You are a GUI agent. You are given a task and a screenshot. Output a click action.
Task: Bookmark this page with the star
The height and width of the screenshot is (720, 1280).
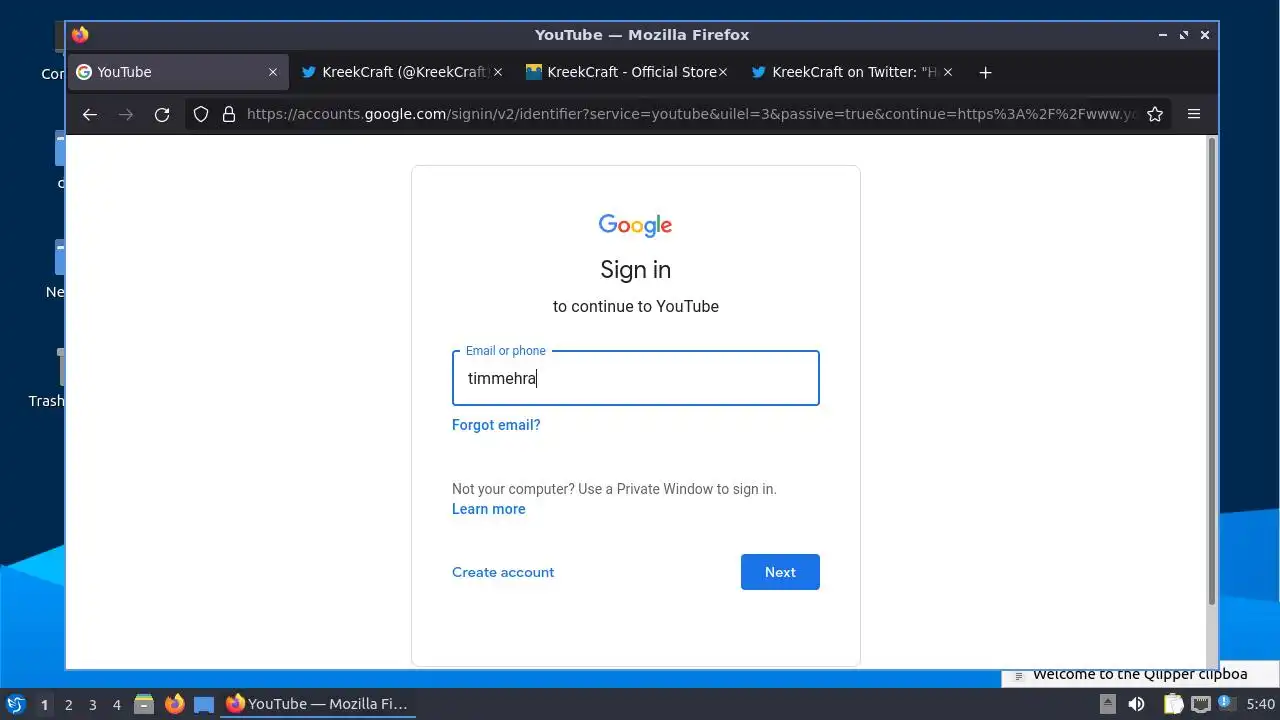click(x=1155, y=114)
